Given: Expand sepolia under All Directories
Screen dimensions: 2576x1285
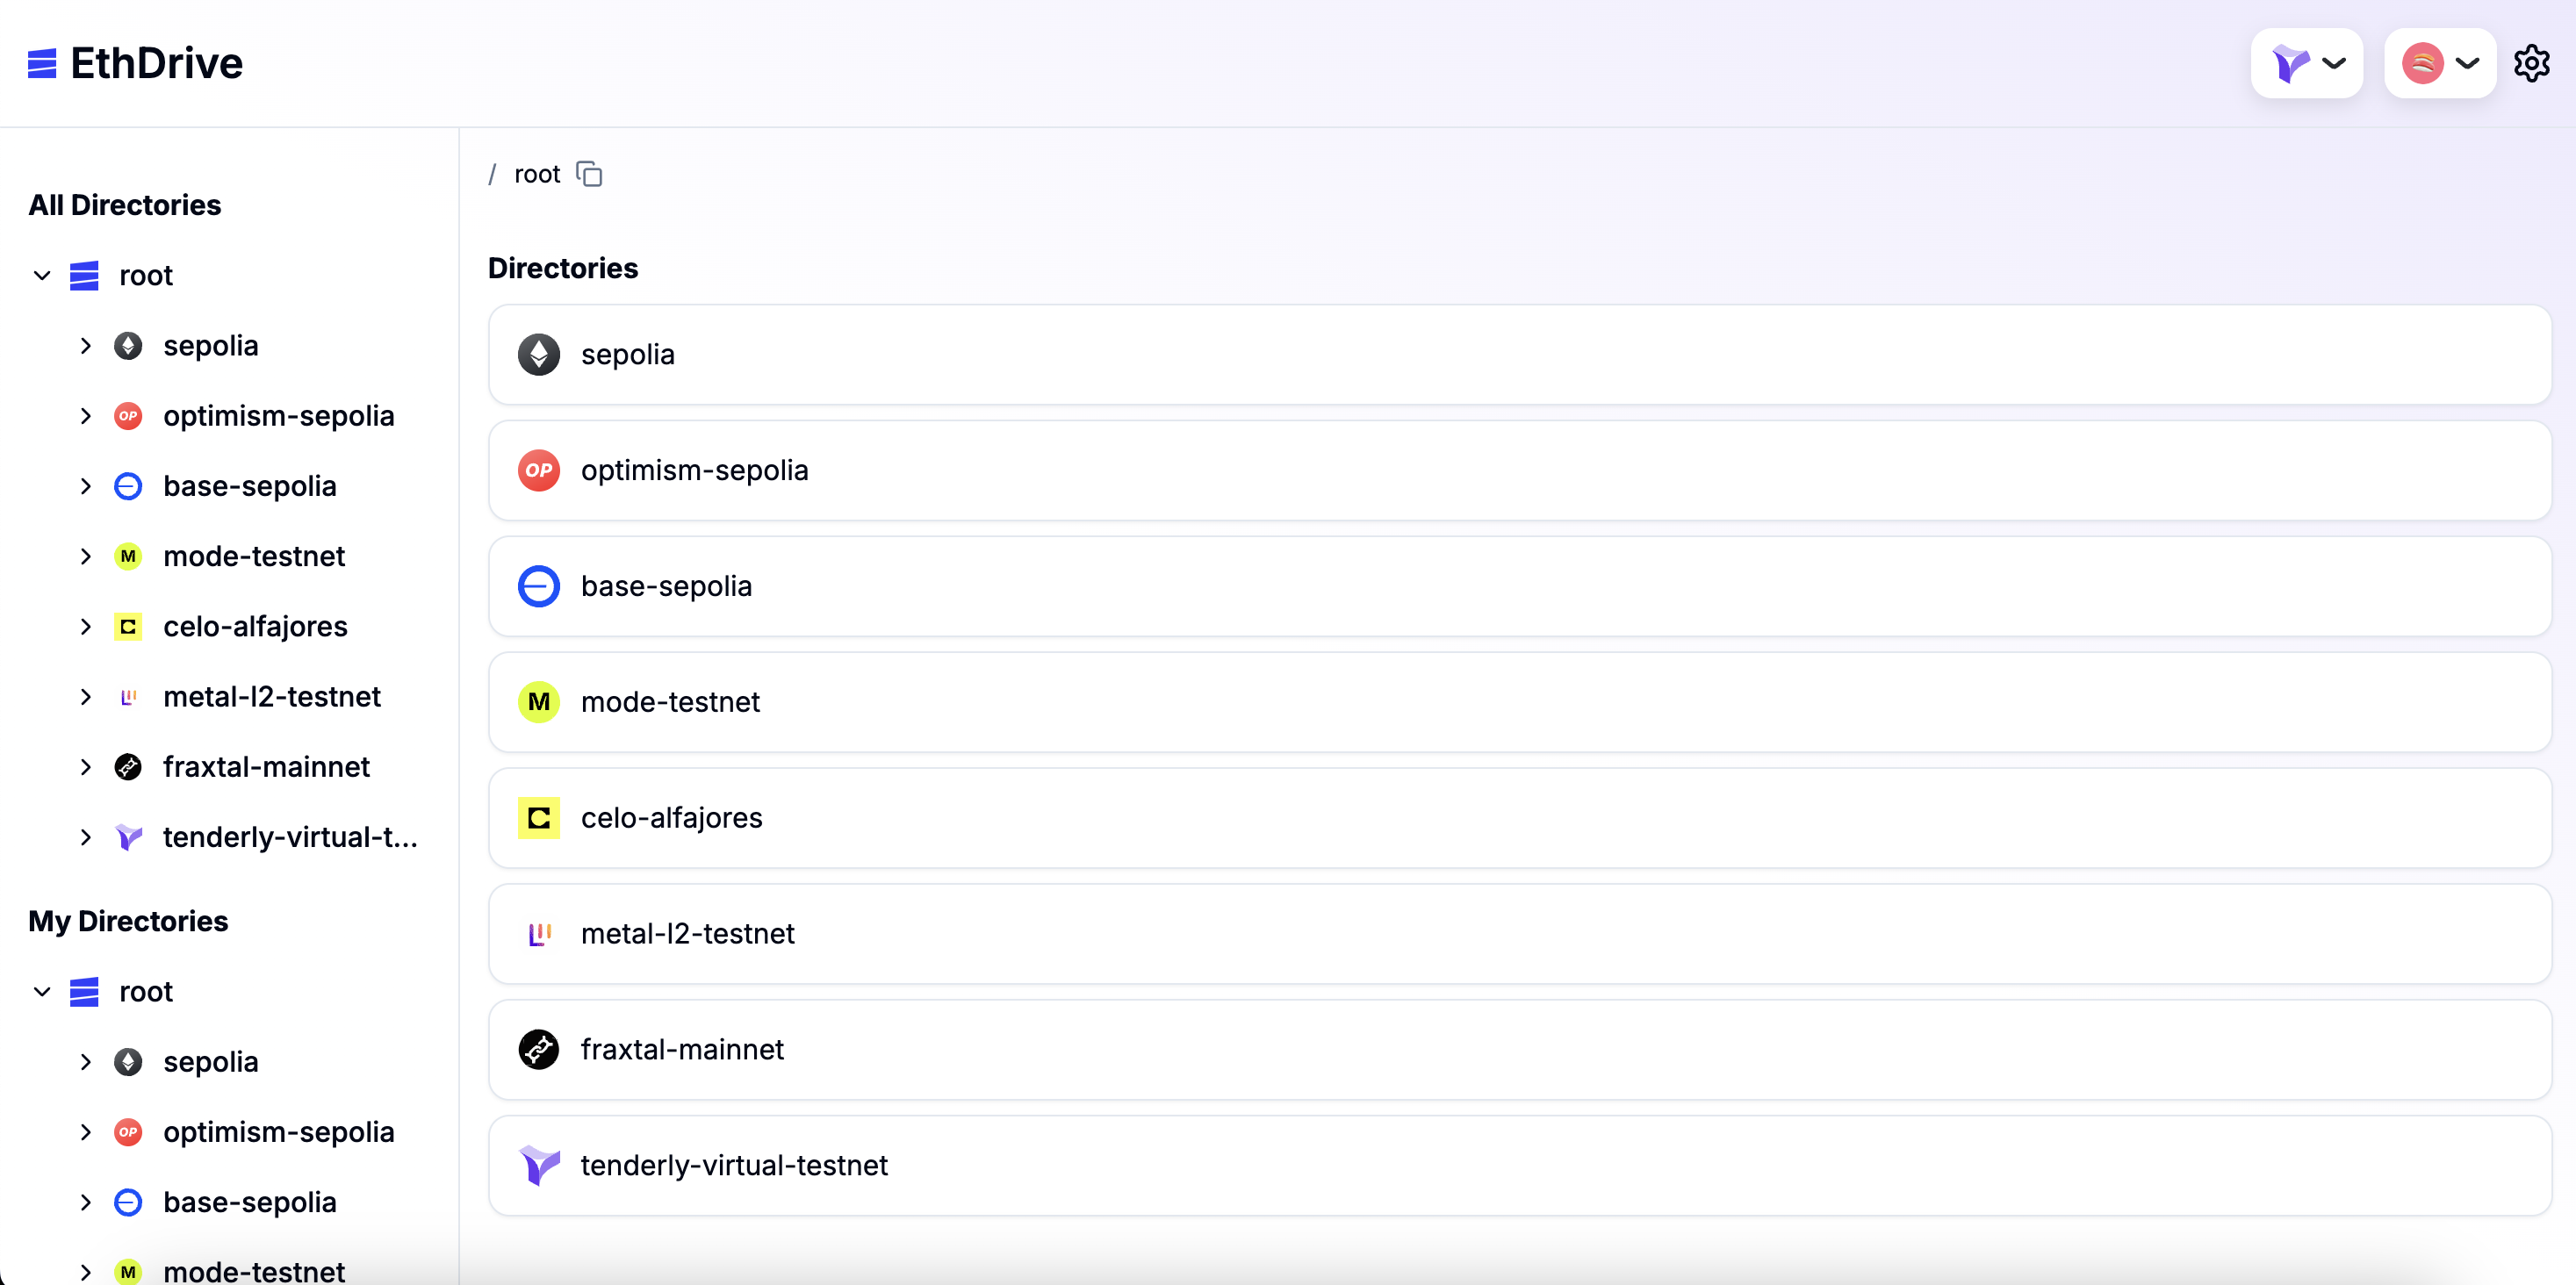Looking at the screenshot, I should 86,346.
